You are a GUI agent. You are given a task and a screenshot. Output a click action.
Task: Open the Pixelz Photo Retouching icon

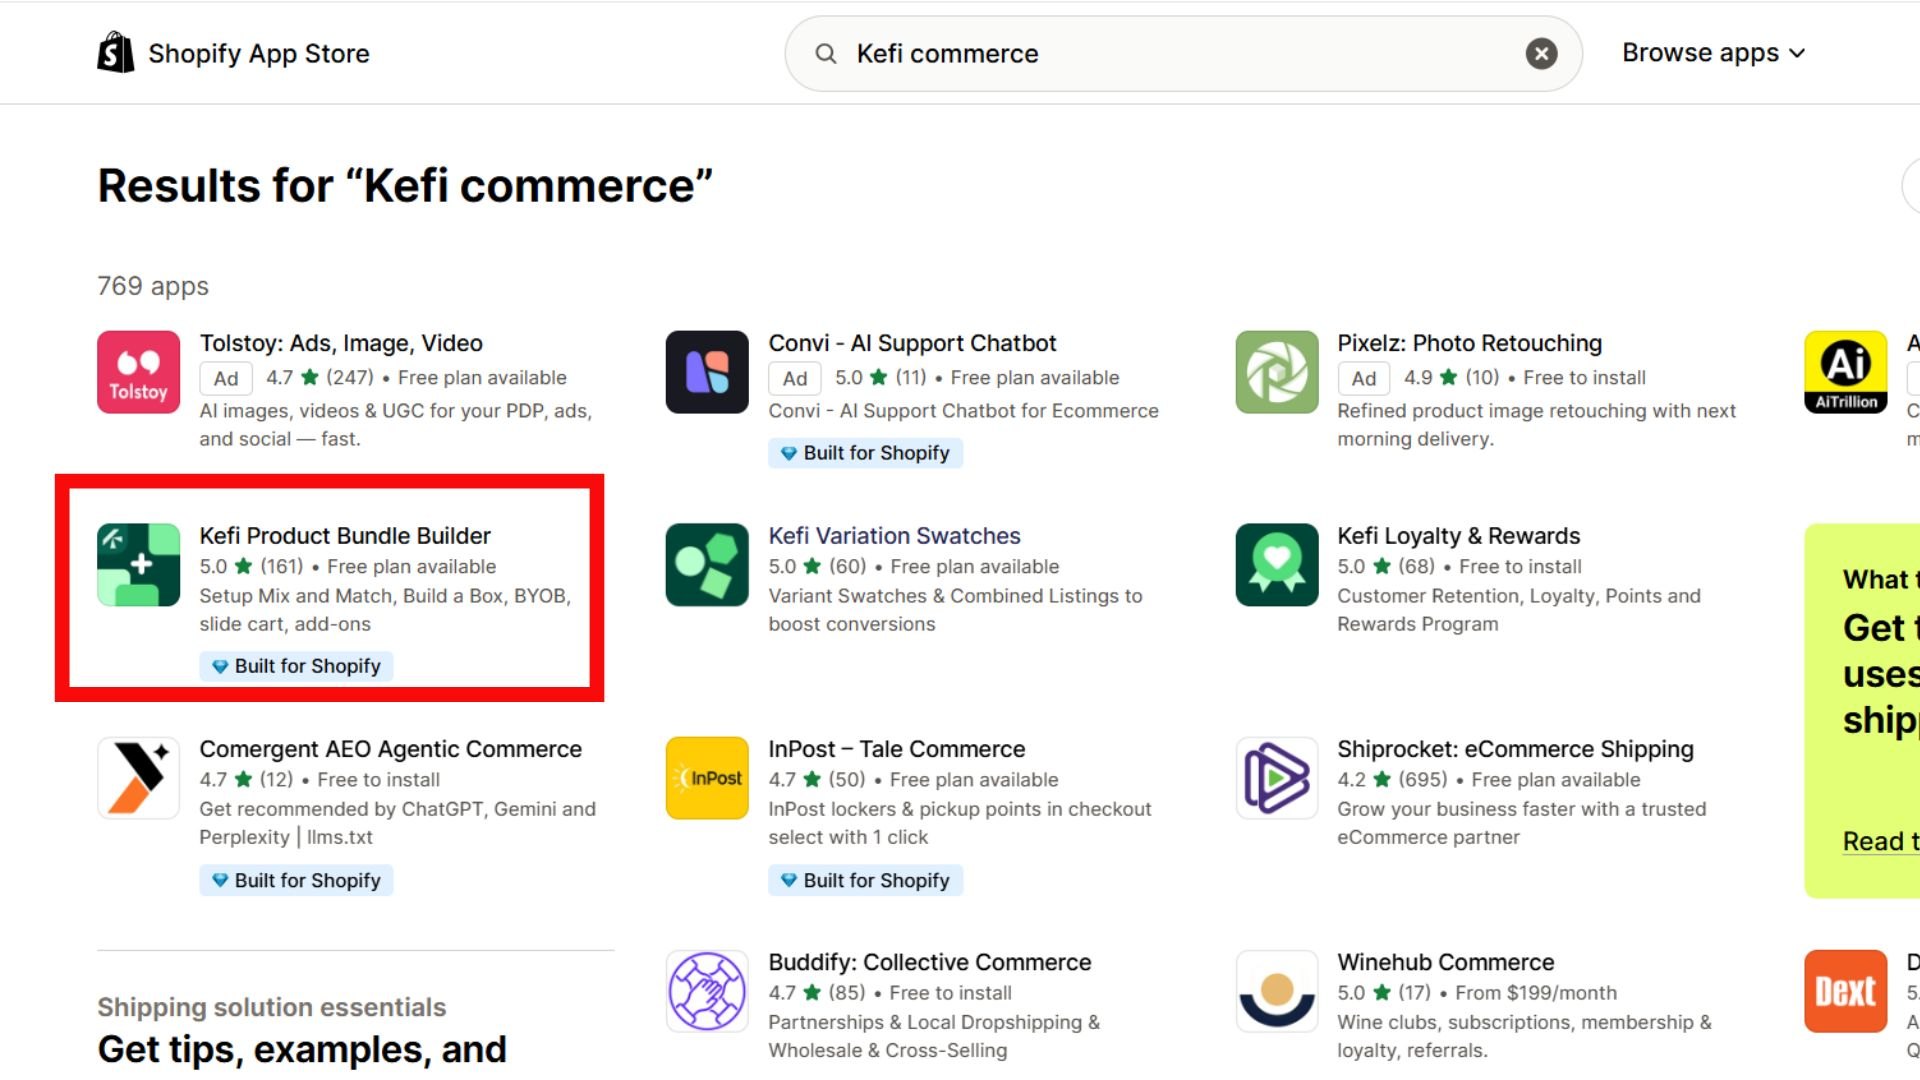pyautogui.click(x=1277, y=372)
